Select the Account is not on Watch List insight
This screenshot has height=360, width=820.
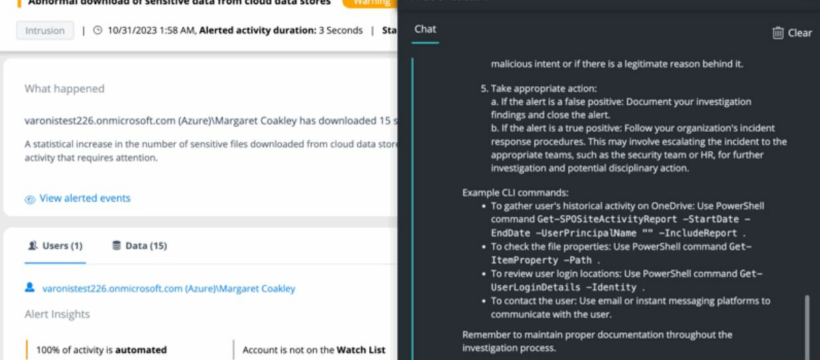coord(314,350)
